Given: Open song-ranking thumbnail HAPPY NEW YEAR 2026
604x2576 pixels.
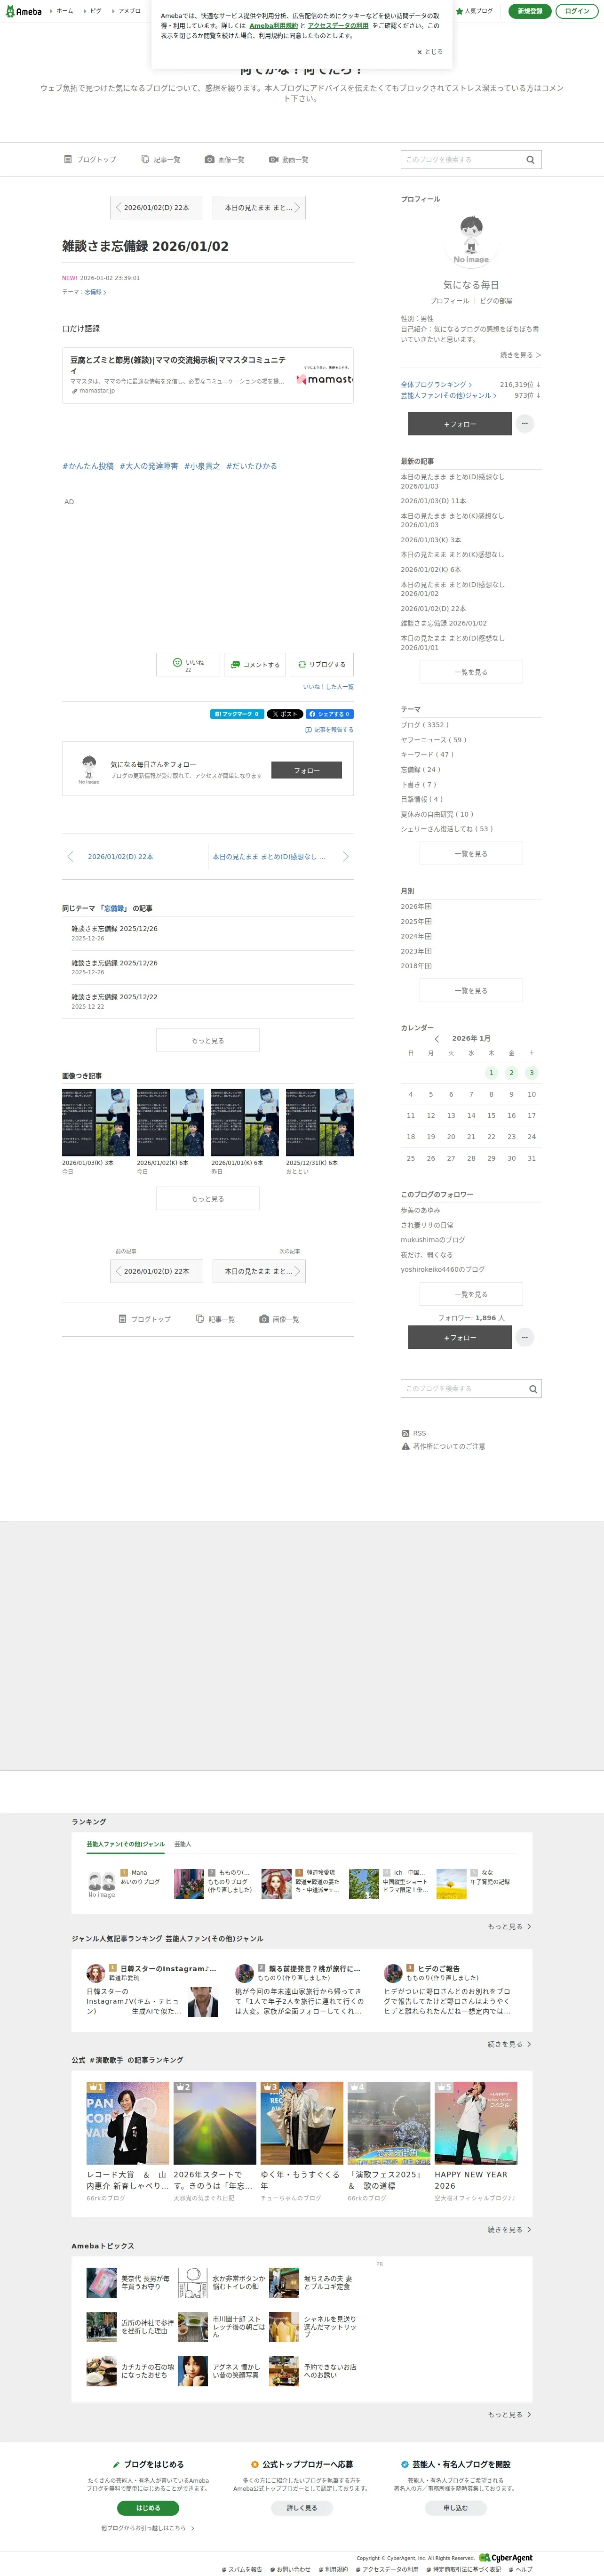Looking at the screenshot, I should 476,2123.
